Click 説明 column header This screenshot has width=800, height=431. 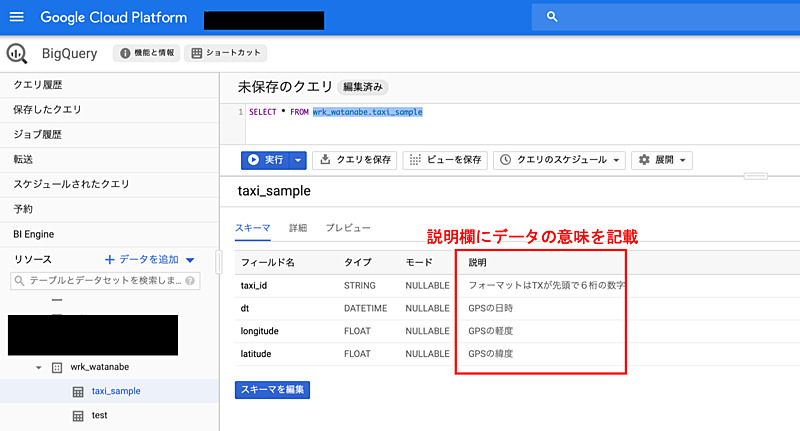coord(478,263)
